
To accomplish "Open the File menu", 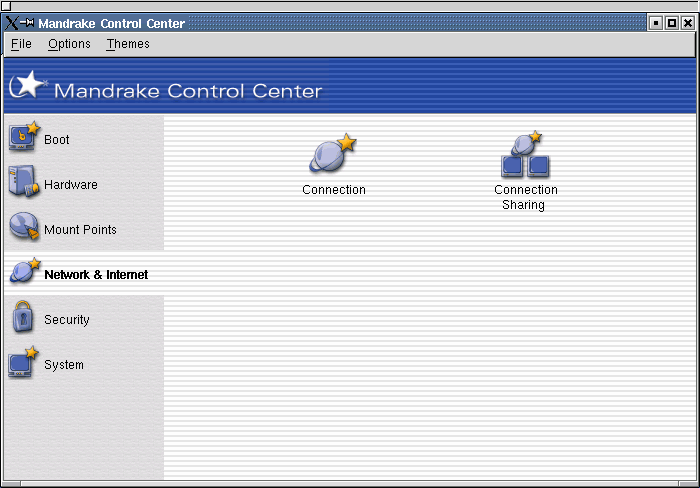I will [21, 44].
